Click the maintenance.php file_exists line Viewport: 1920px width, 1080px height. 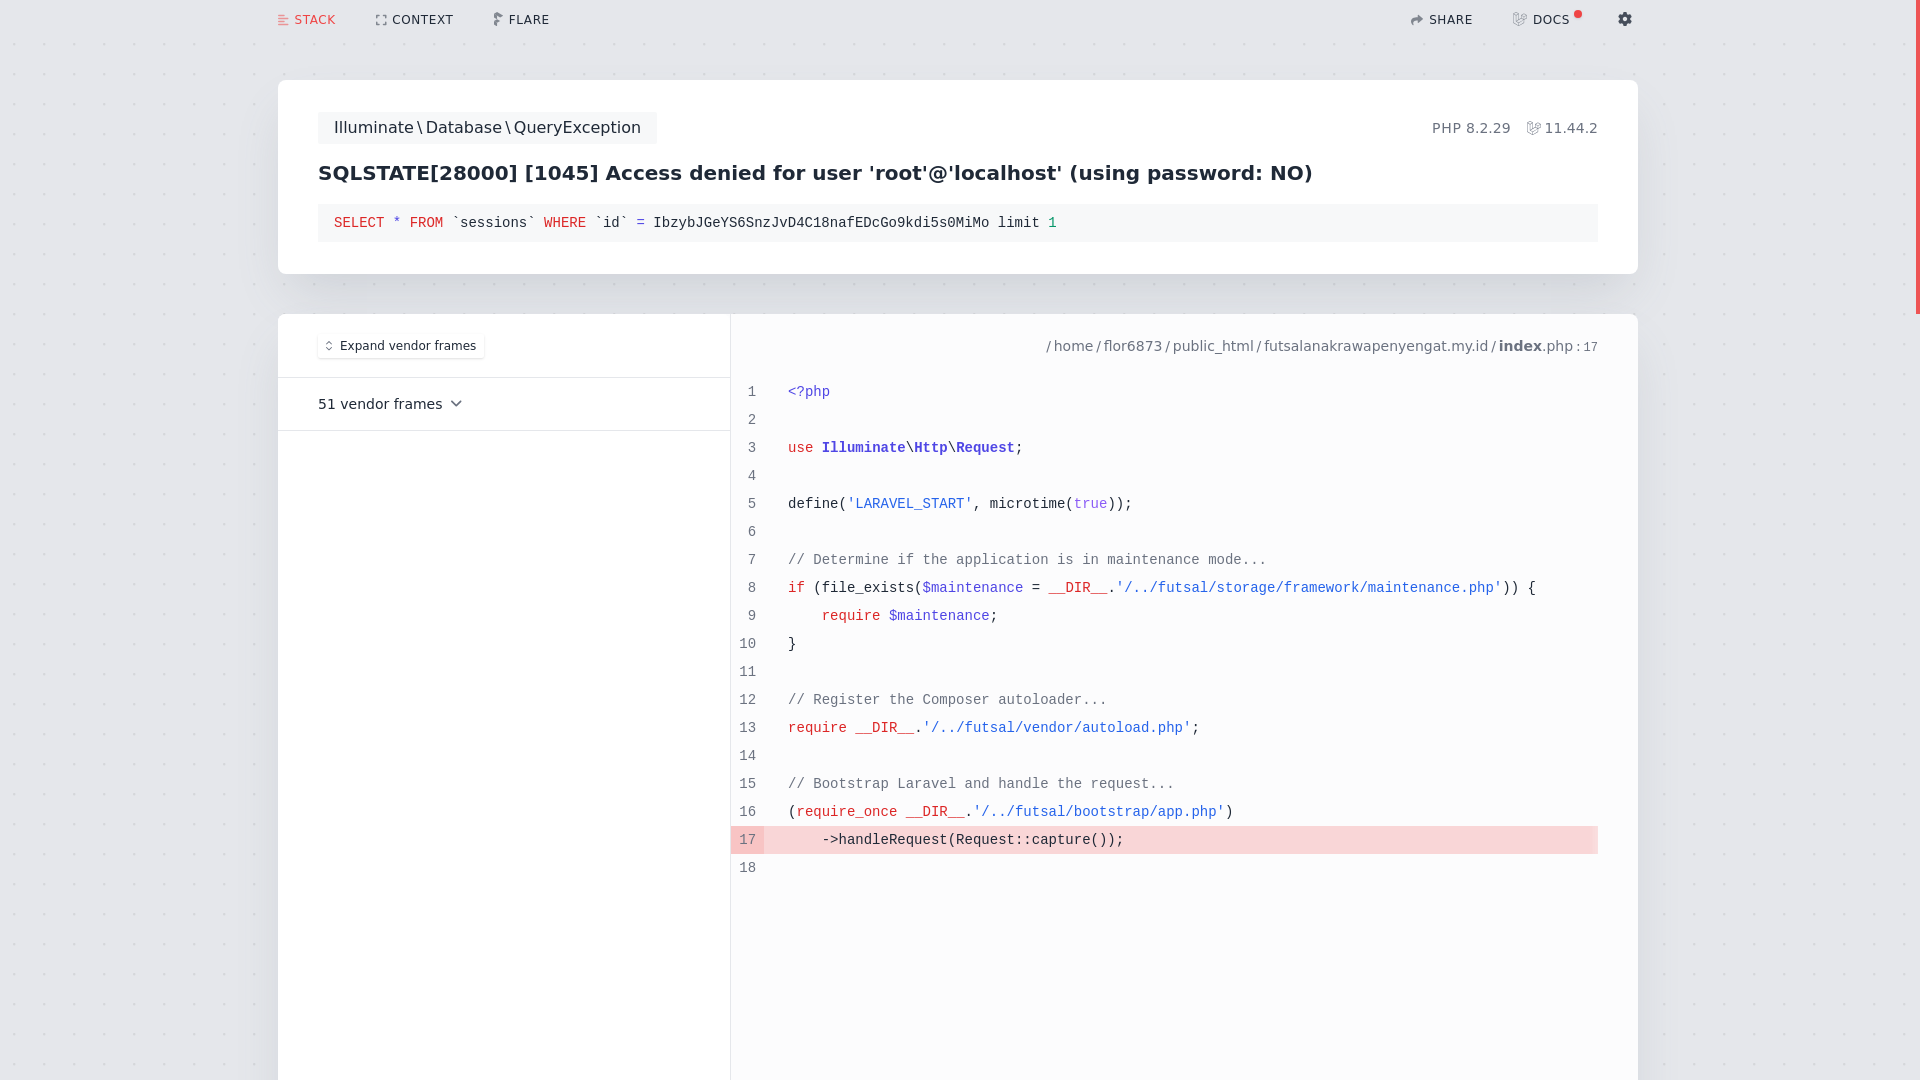1161,588
